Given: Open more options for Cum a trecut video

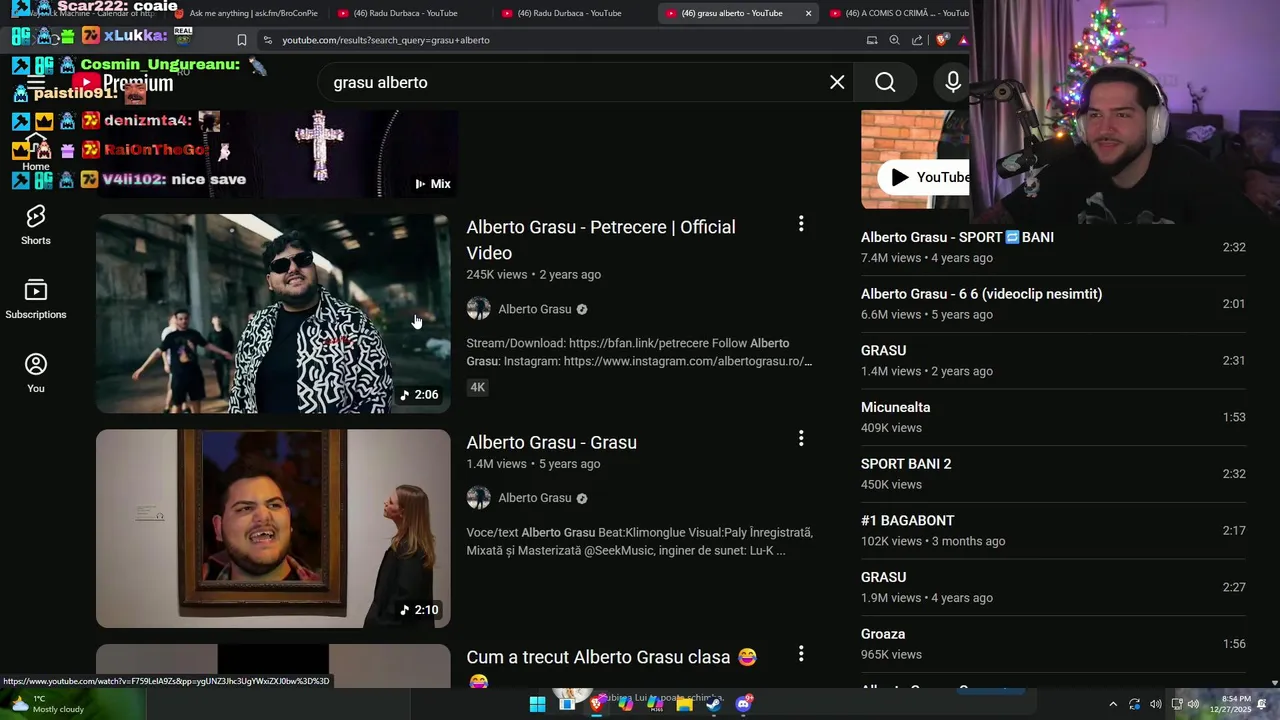Looking at the screenshot, I should click(801, 654).
